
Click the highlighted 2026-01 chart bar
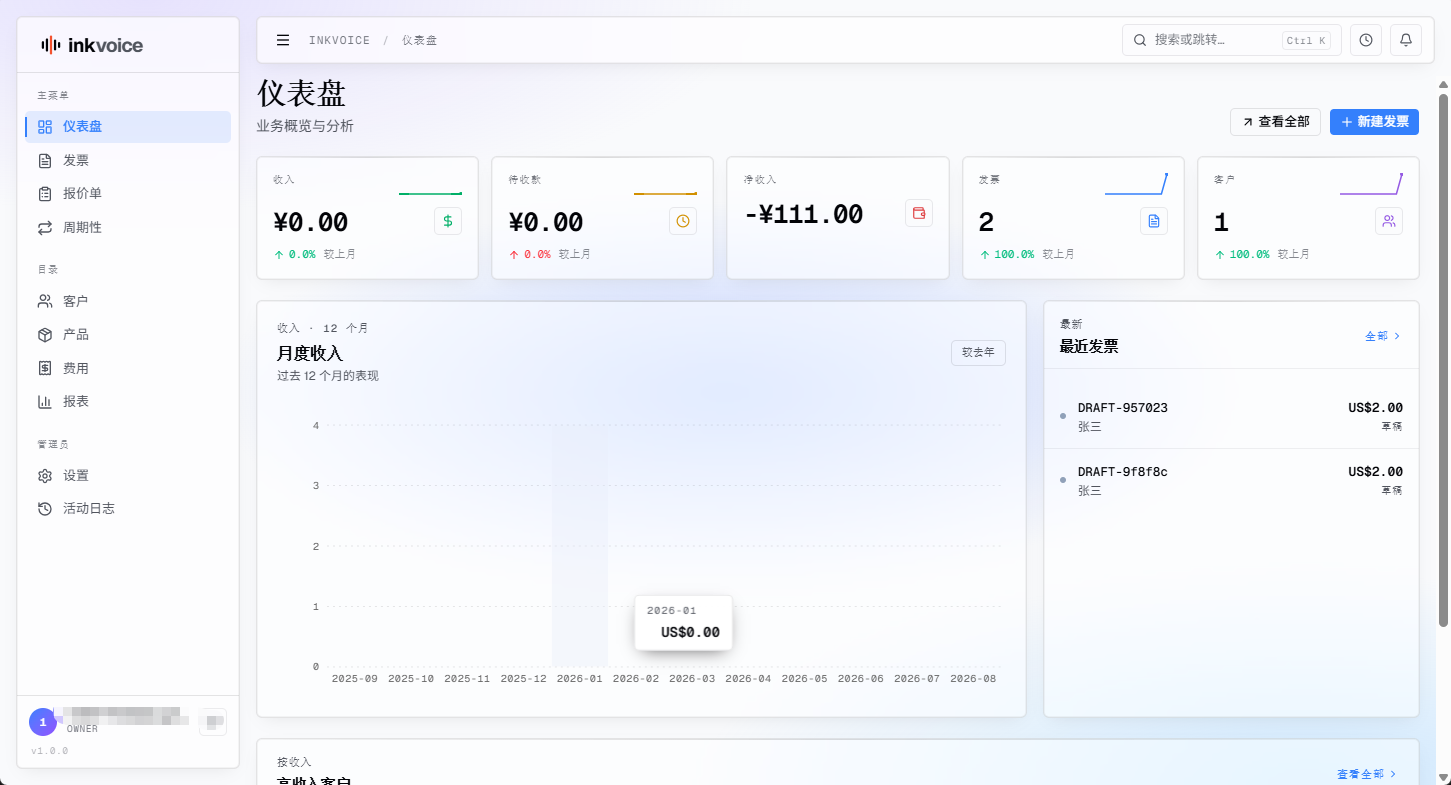[x=580, y=548]
